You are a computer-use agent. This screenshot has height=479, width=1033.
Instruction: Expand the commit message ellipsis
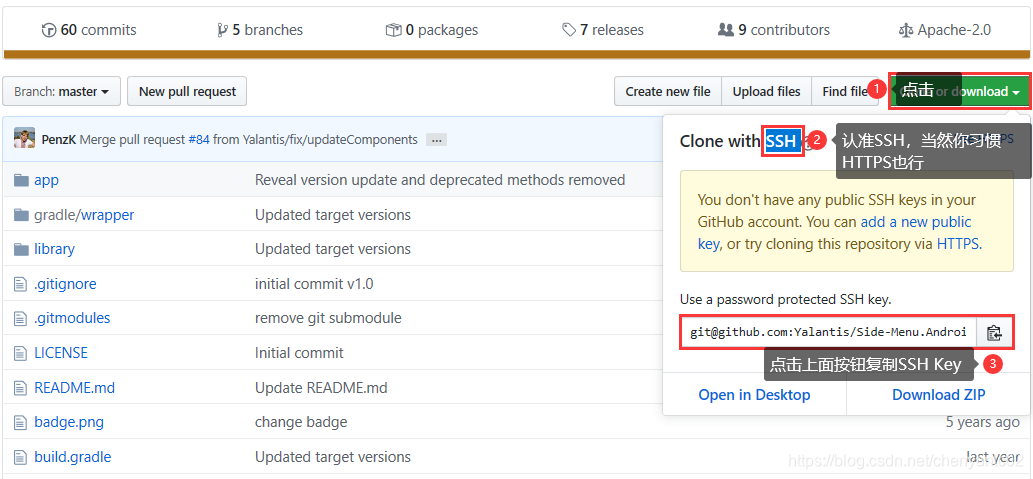click(436, 140)
